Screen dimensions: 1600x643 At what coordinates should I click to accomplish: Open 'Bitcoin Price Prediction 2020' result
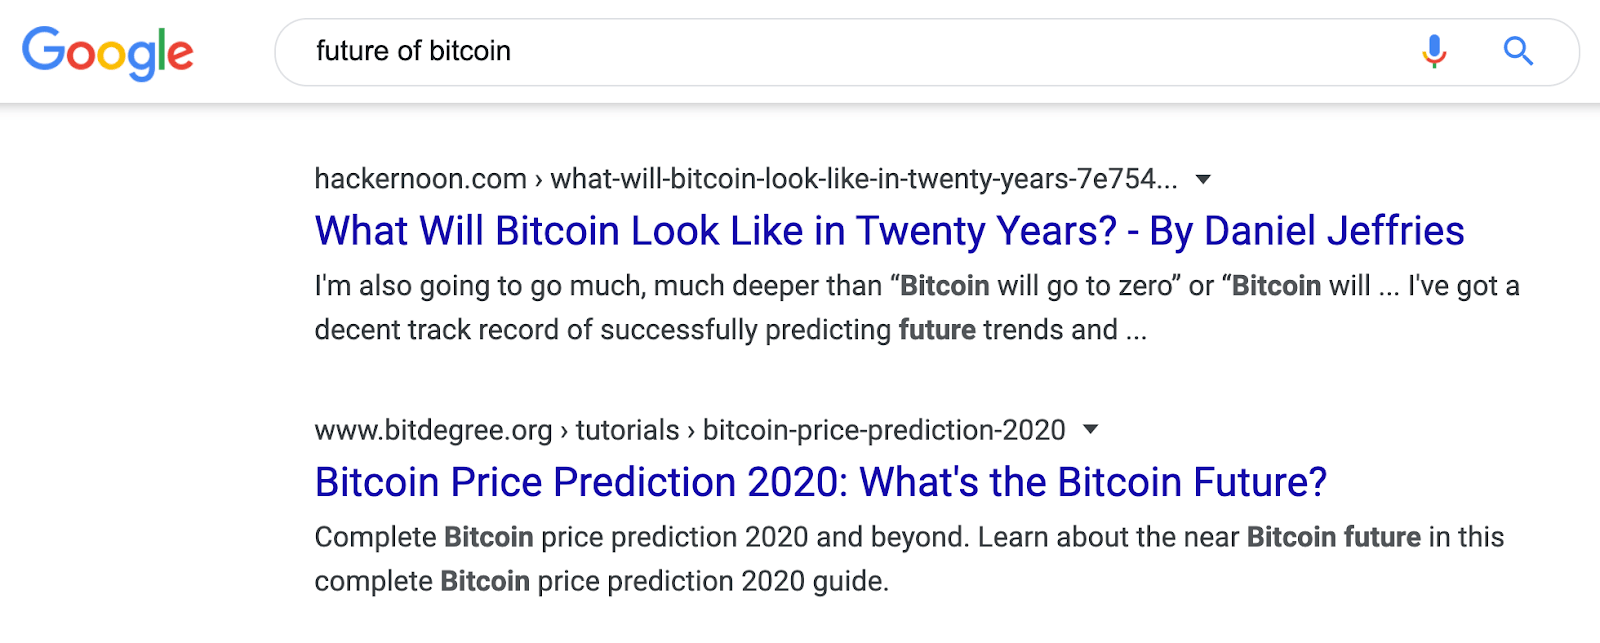click(822, 482)
